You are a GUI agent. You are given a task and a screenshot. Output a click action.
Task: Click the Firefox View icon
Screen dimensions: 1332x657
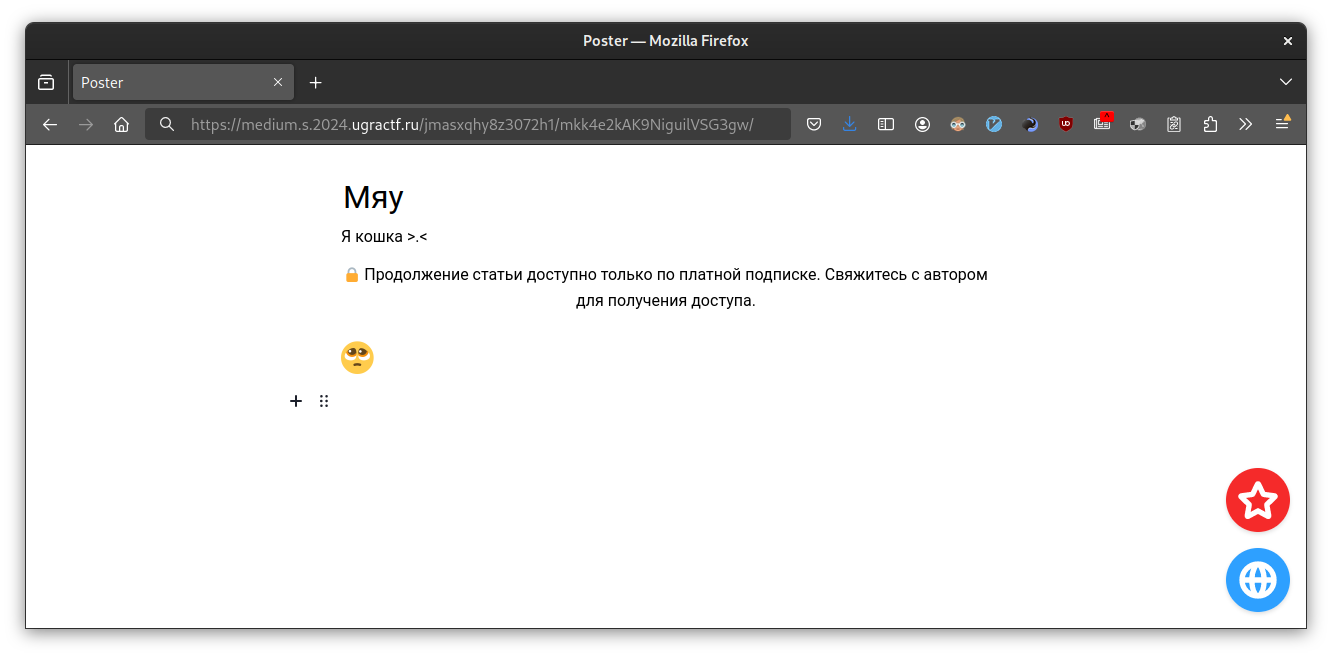tap(46, 82)
